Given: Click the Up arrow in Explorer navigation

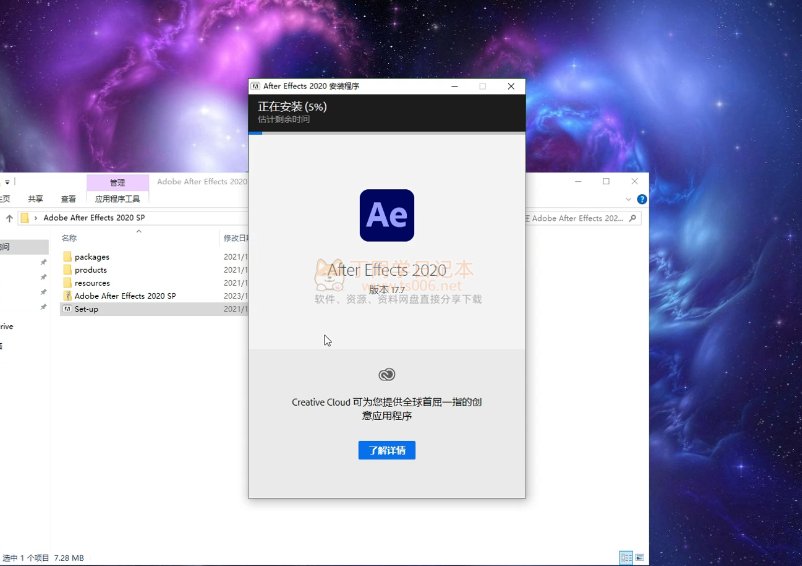Looking at the screenshot, I should click(9, 217).
